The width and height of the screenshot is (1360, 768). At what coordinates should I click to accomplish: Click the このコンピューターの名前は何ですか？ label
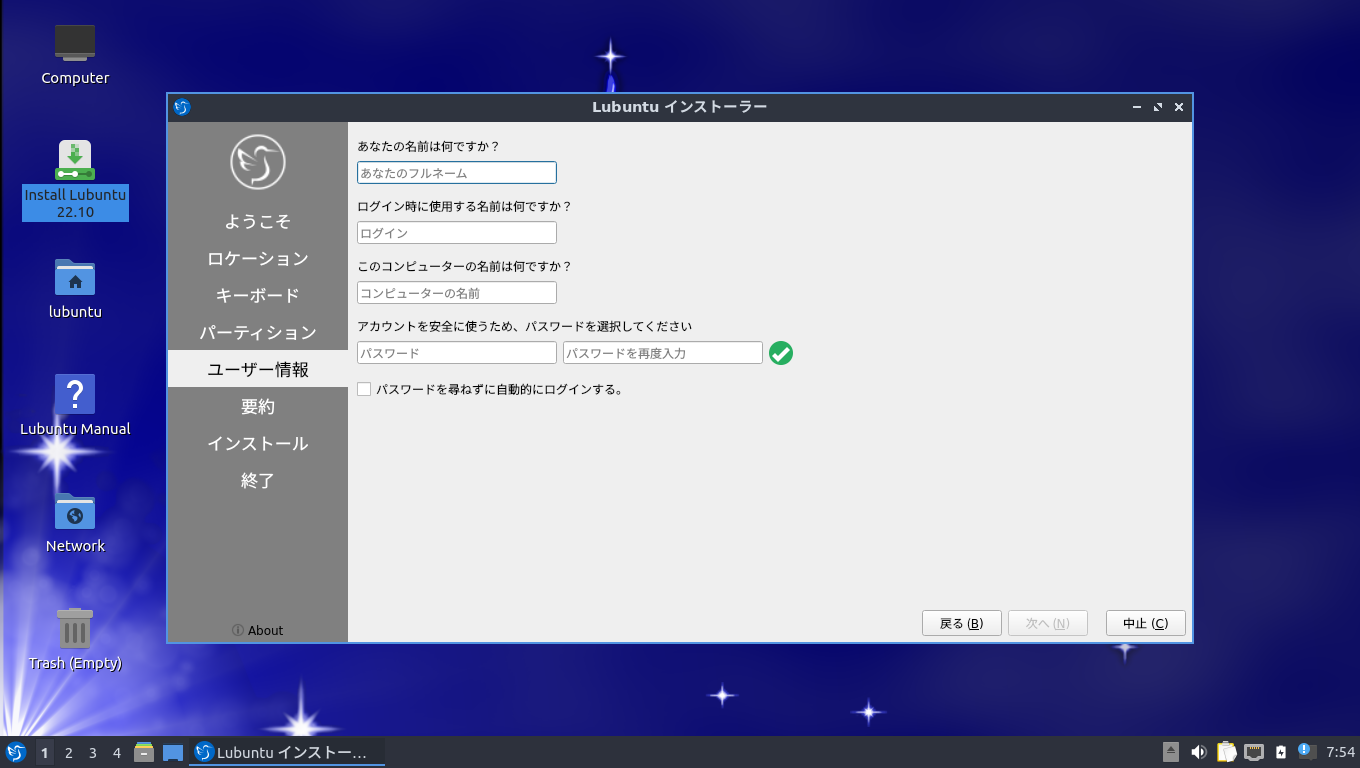(x=464, y=266)
